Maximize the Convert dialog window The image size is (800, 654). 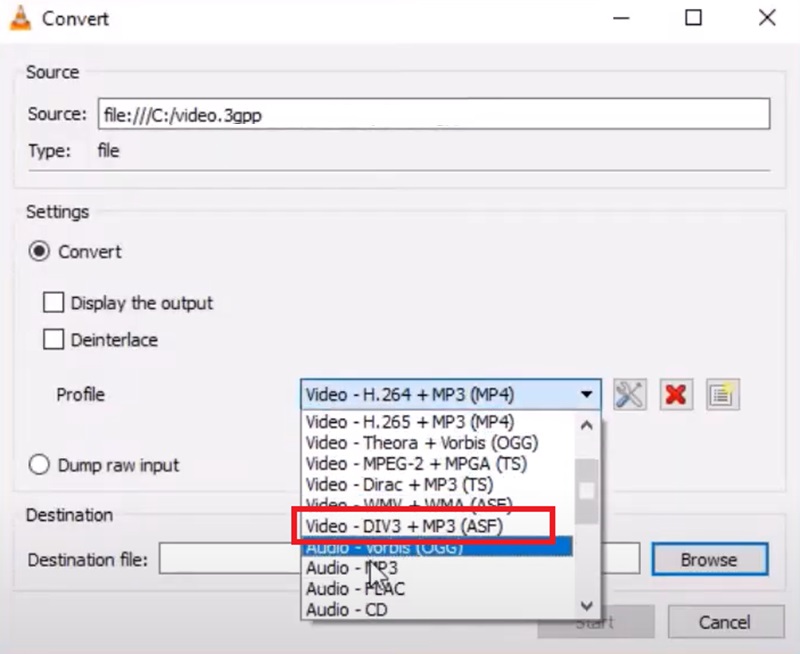click(693, 18)
